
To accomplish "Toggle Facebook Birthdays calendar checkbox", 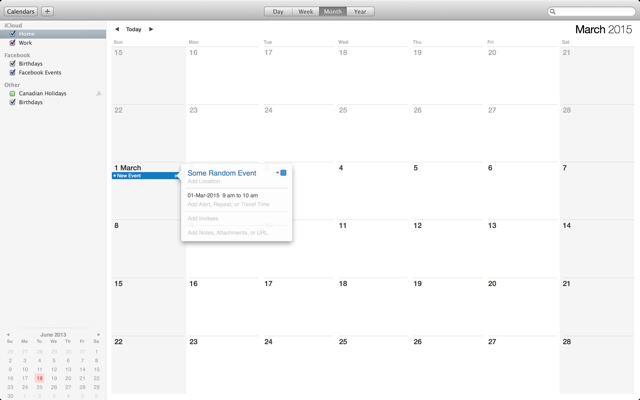I will click(x=13, y=63).
